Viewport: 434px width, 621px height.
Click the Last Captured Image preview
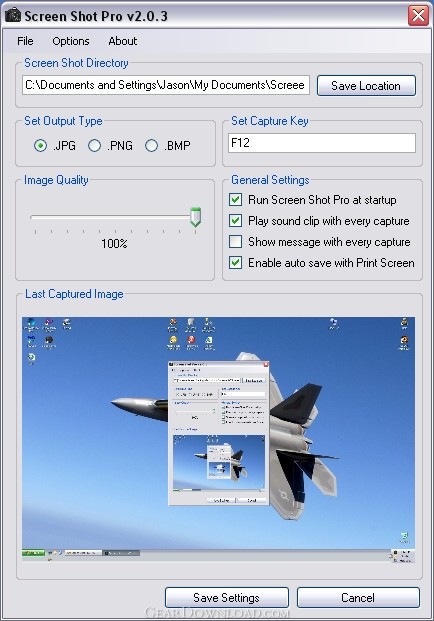(219, 439)
